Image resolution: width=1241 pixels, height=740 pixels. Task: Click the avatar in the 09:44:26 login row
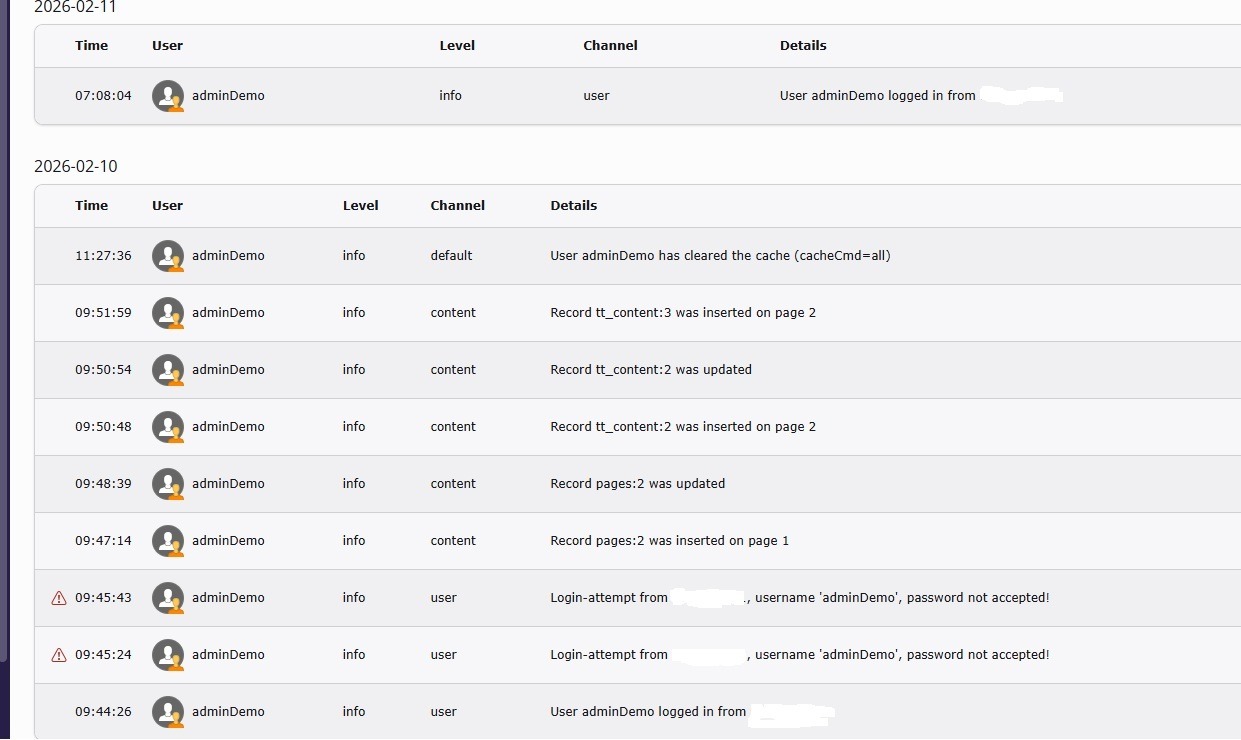(168, 711)
